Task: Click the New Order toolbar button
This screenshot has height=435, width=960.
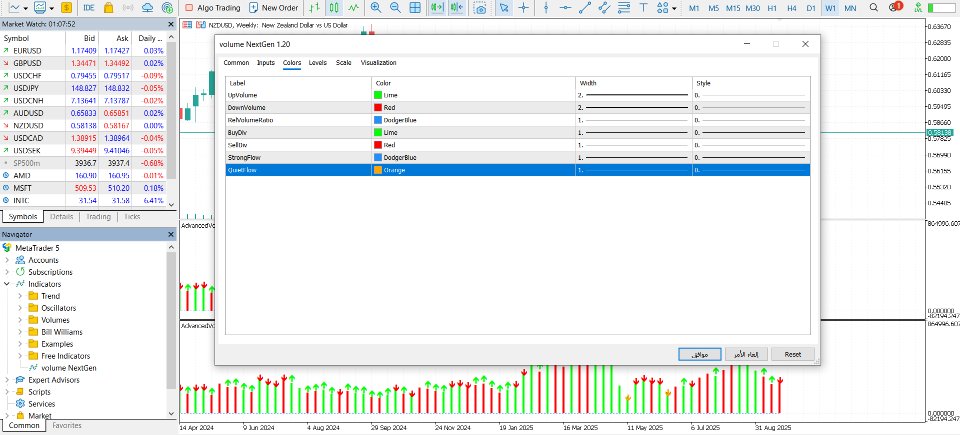Action: 273,8
